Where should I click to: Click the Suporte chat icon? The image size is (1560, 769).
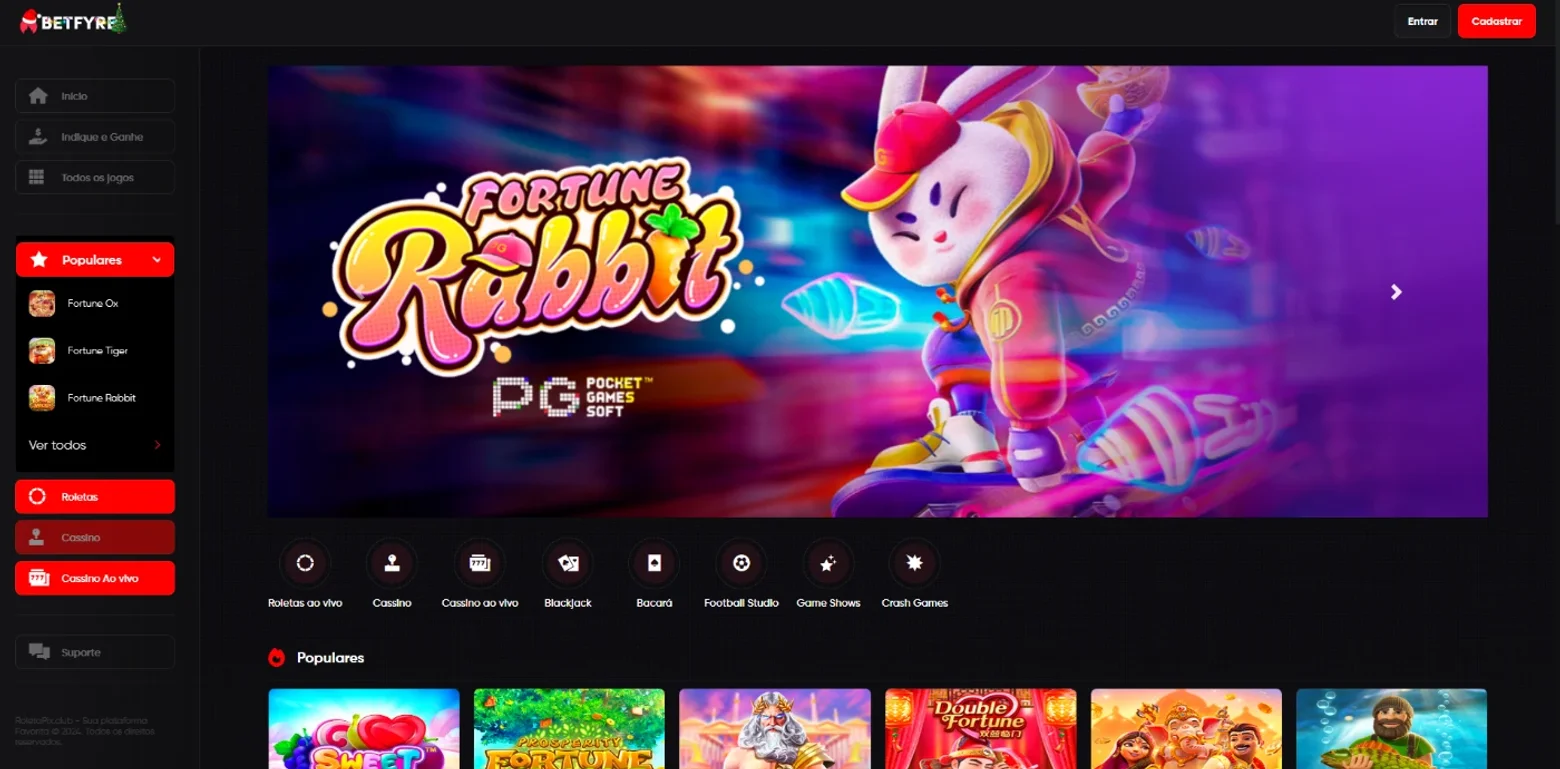coord(40,652)
